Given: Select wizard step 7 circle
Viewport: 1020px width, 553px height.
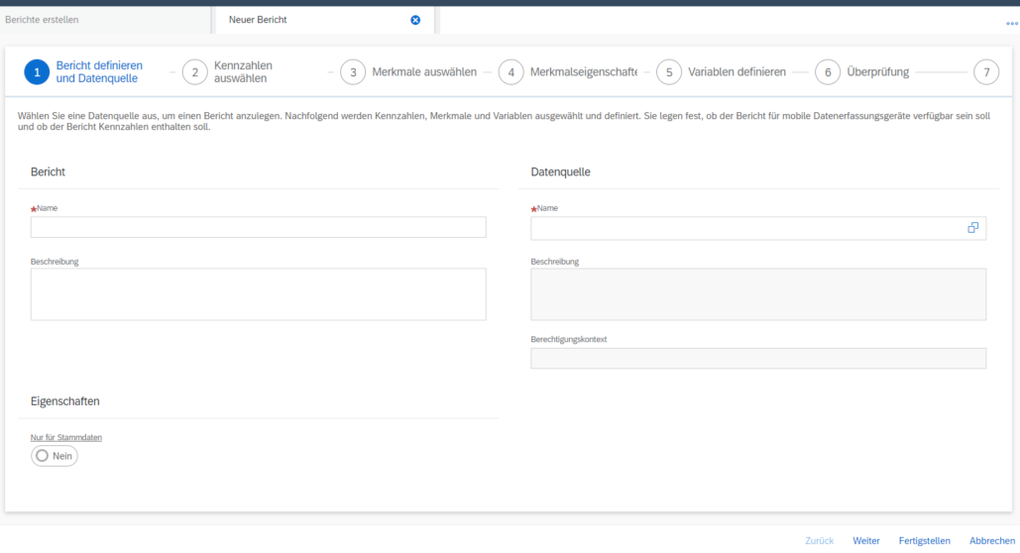Looking at the screenshot, I should pos(986,72).
